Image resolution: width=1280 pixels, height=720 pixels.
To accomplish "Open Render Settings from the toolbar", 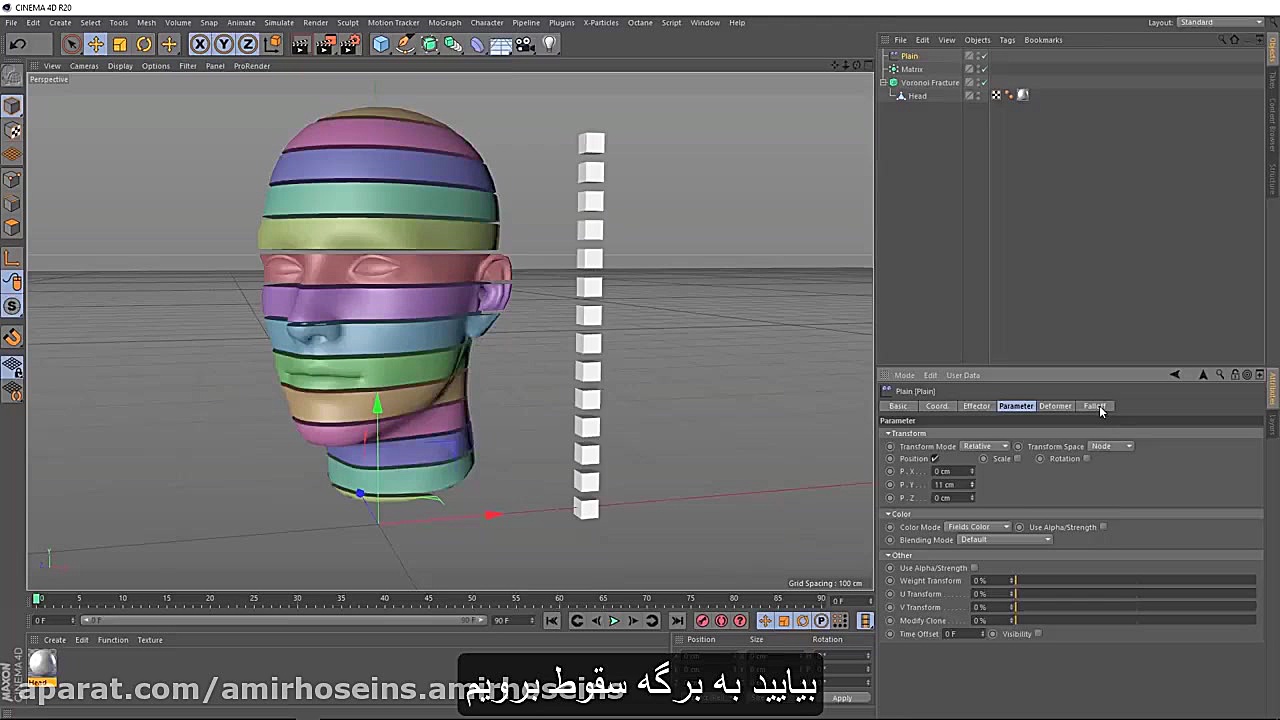I will click(x=350, y=43).
